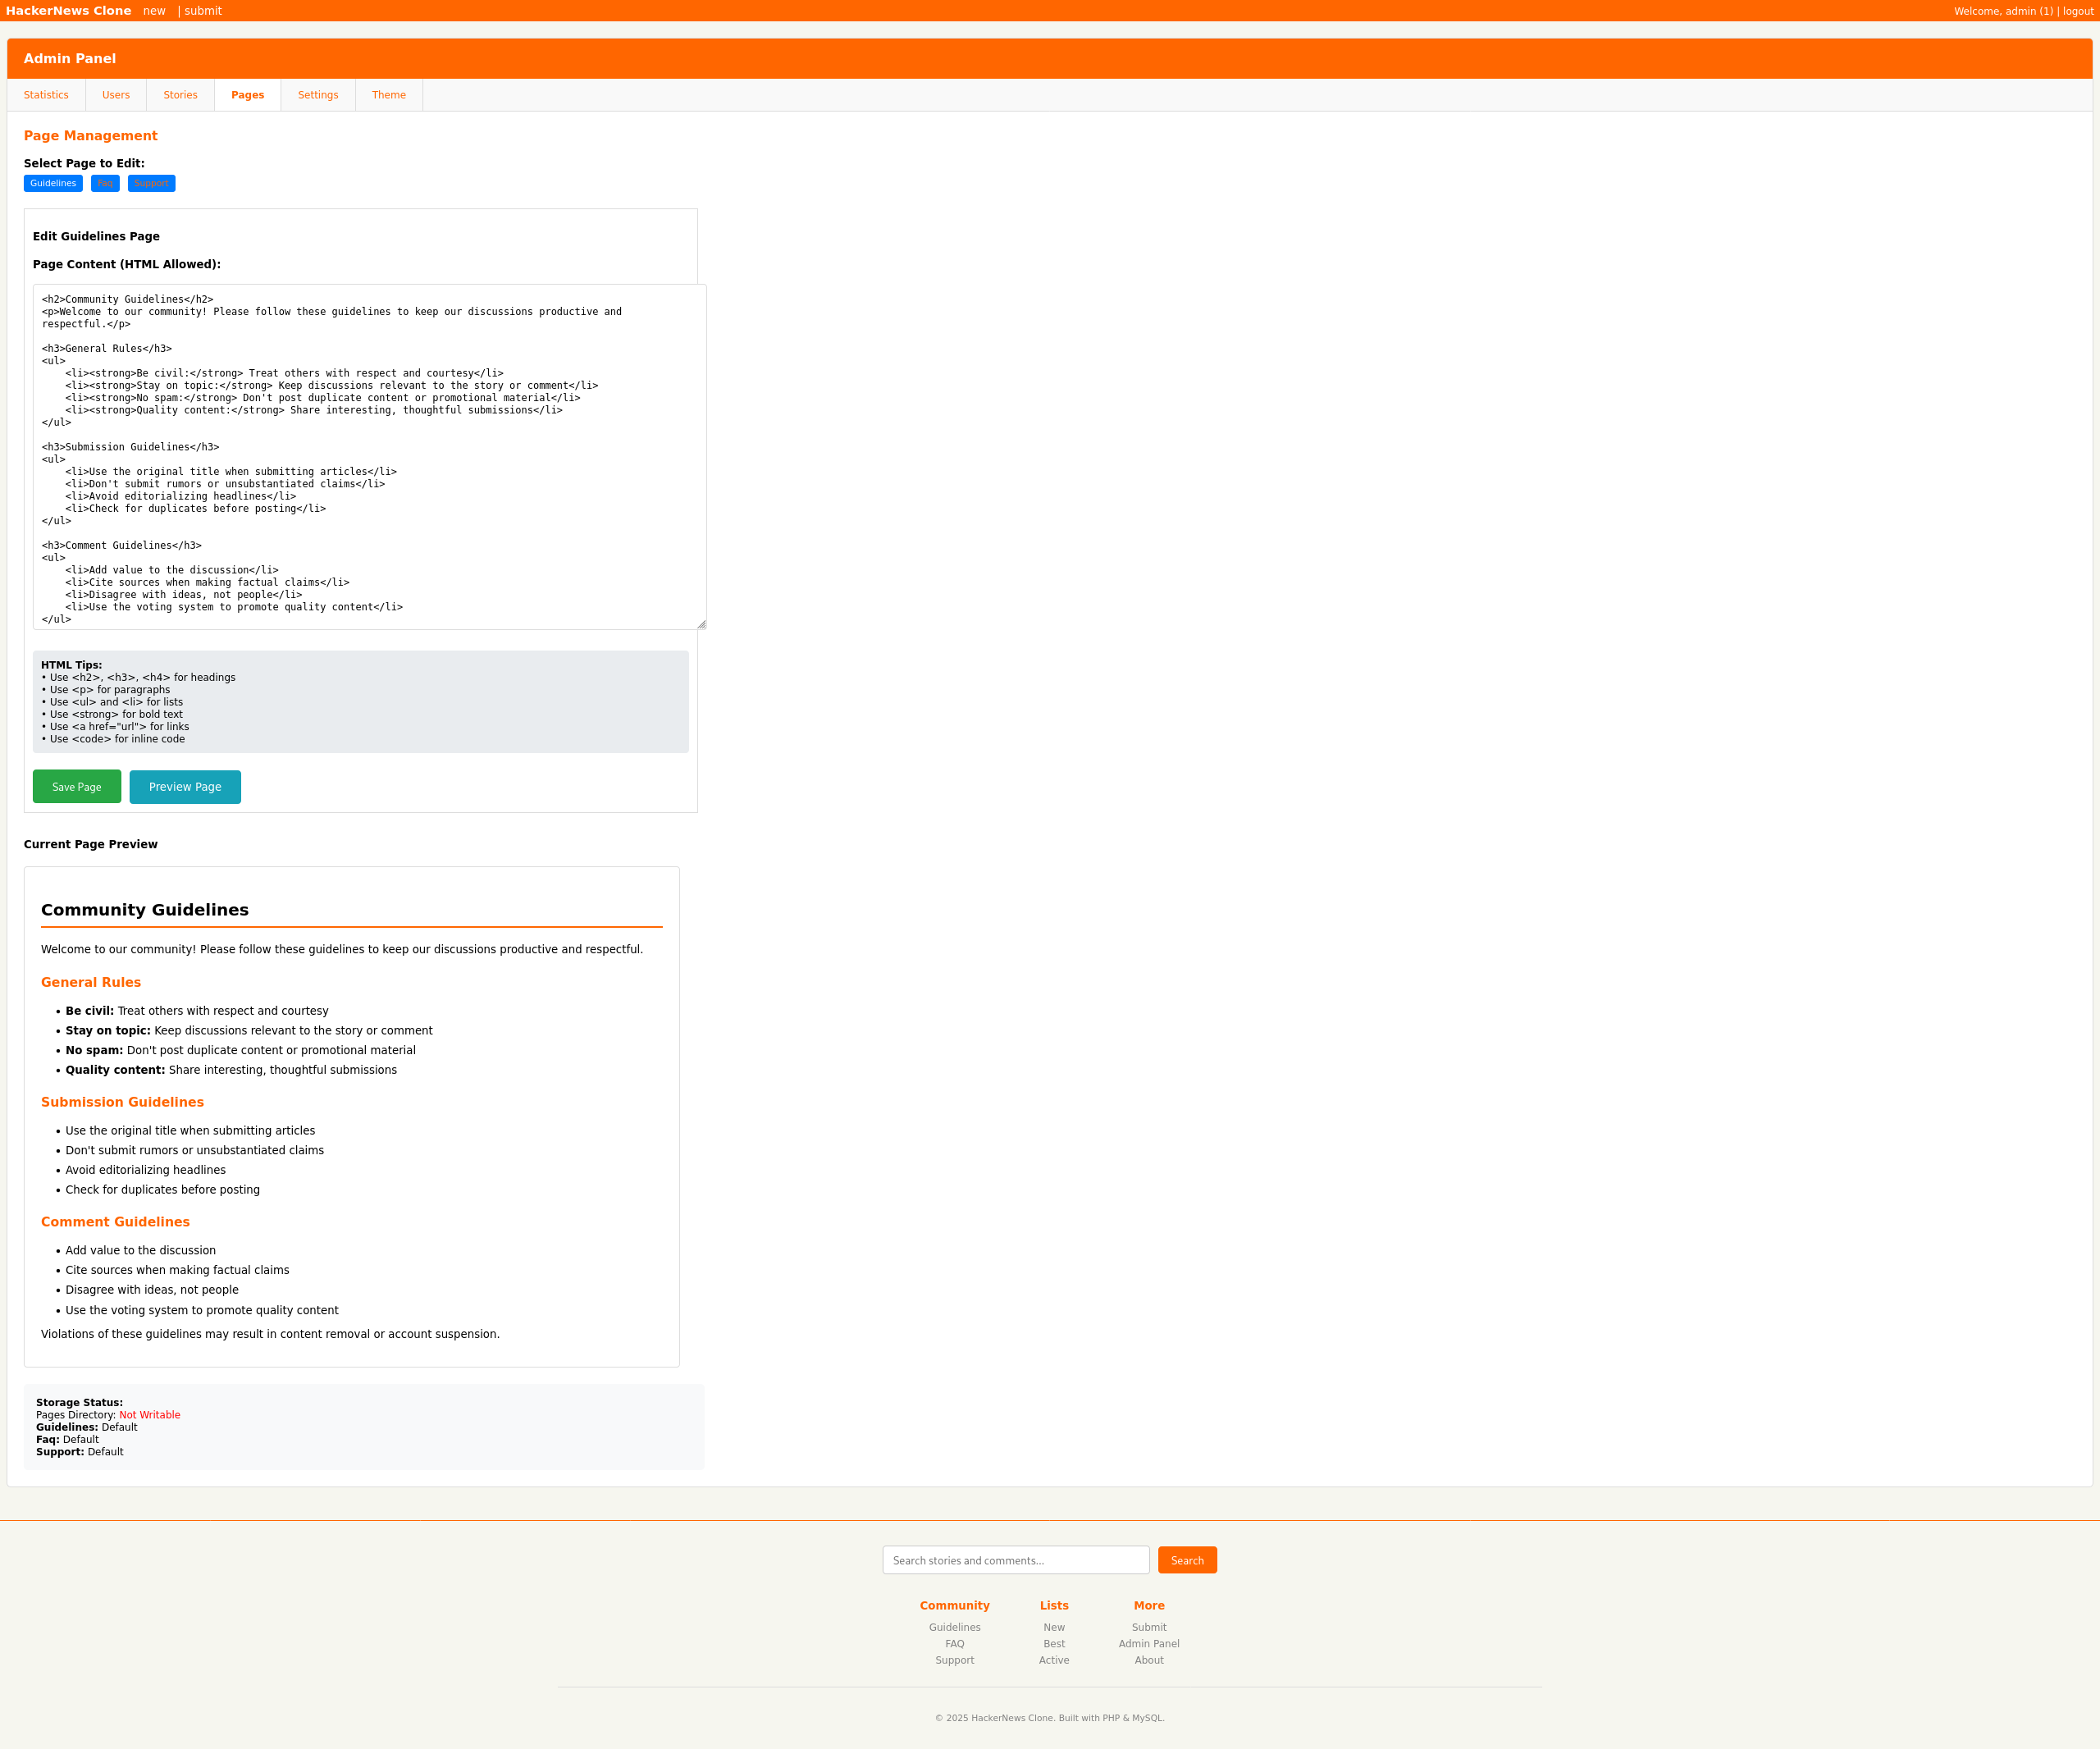Grab the textarea resize handle
The height and width of the screenshot is (1749, 2100).
point(701,624)
